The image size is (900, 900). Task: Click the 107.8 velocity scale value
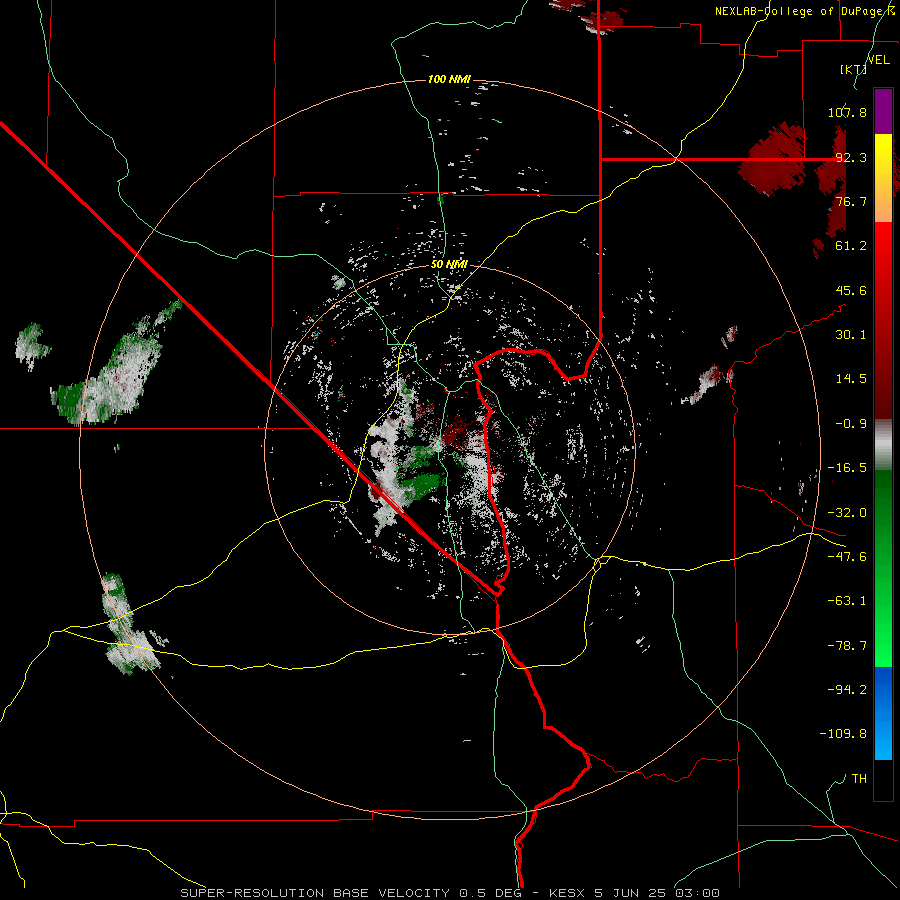847,112
